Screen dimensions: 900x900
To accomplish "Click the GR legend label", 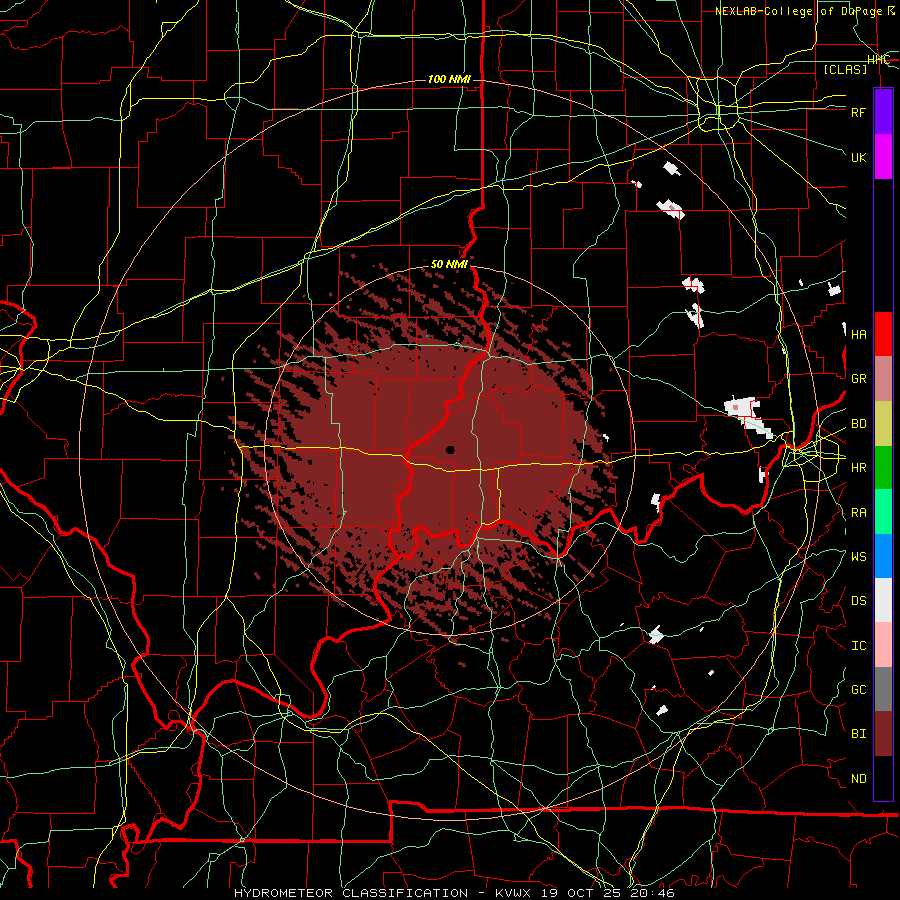I will point(859,379).
